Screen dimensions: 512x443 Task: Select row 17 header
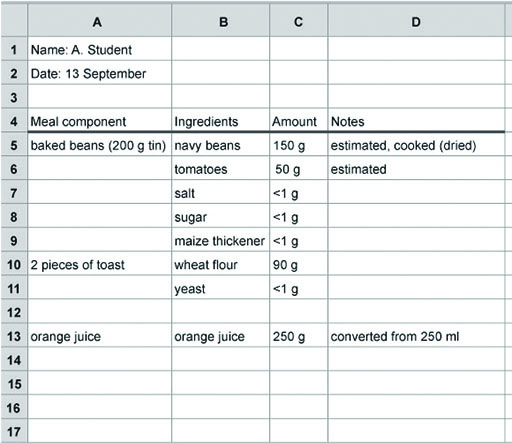(x=14, y=432)
